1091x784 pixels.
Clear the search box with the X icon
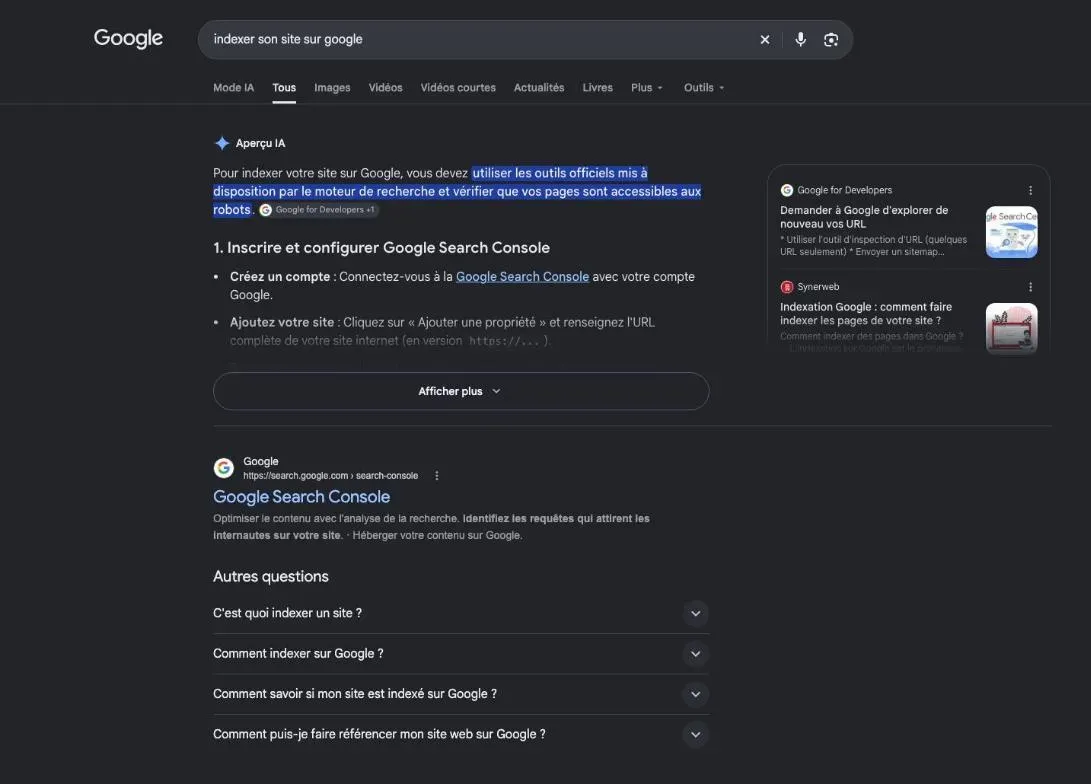click(765, 40)
